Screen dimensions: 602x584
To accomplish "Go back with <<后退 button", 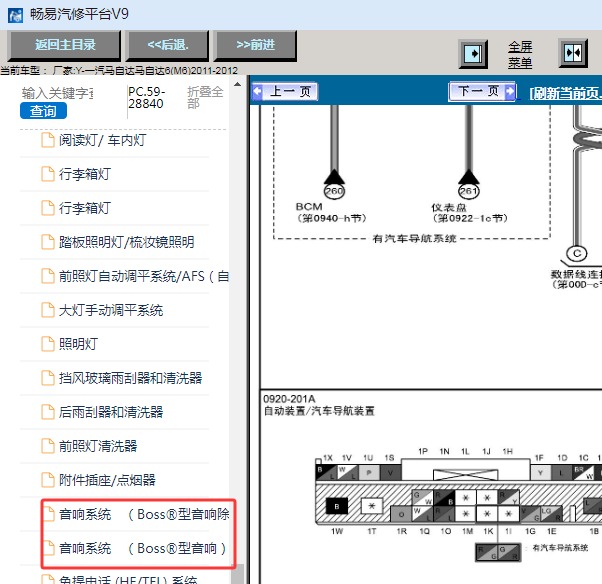I will [168, 45].
